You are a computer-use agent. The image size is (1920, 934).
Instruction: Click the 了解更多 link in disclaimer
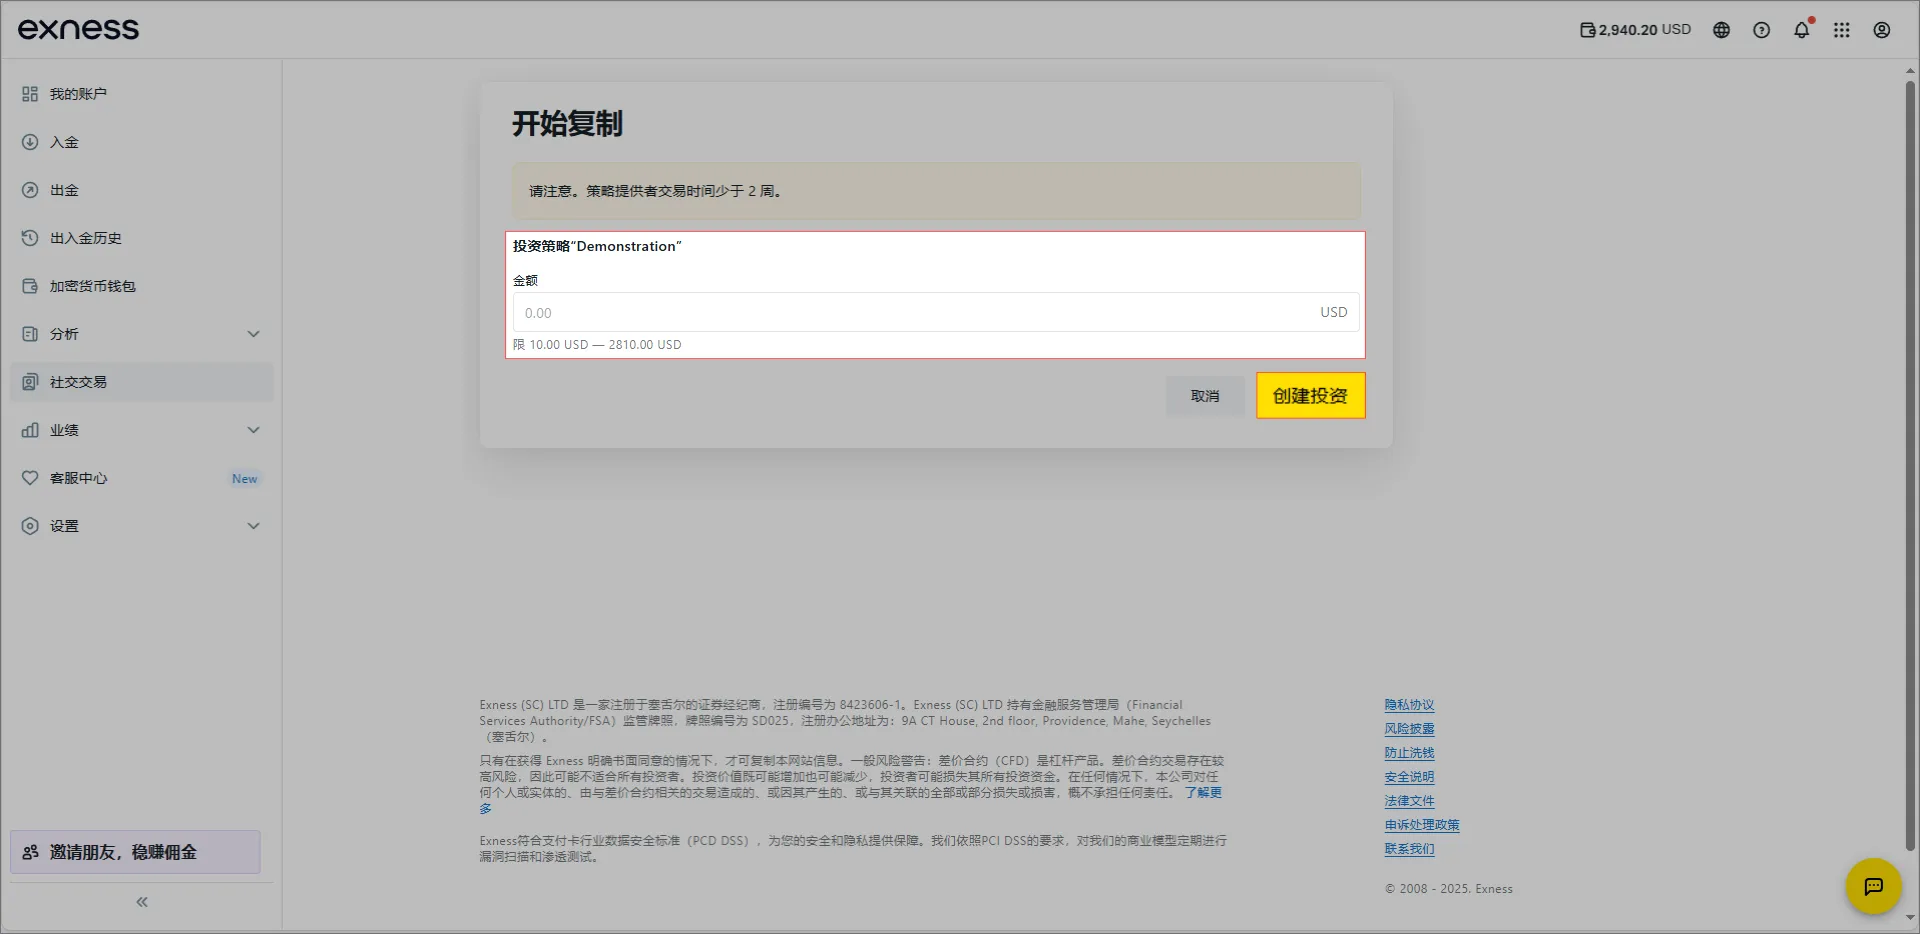tap(1203, 792)
